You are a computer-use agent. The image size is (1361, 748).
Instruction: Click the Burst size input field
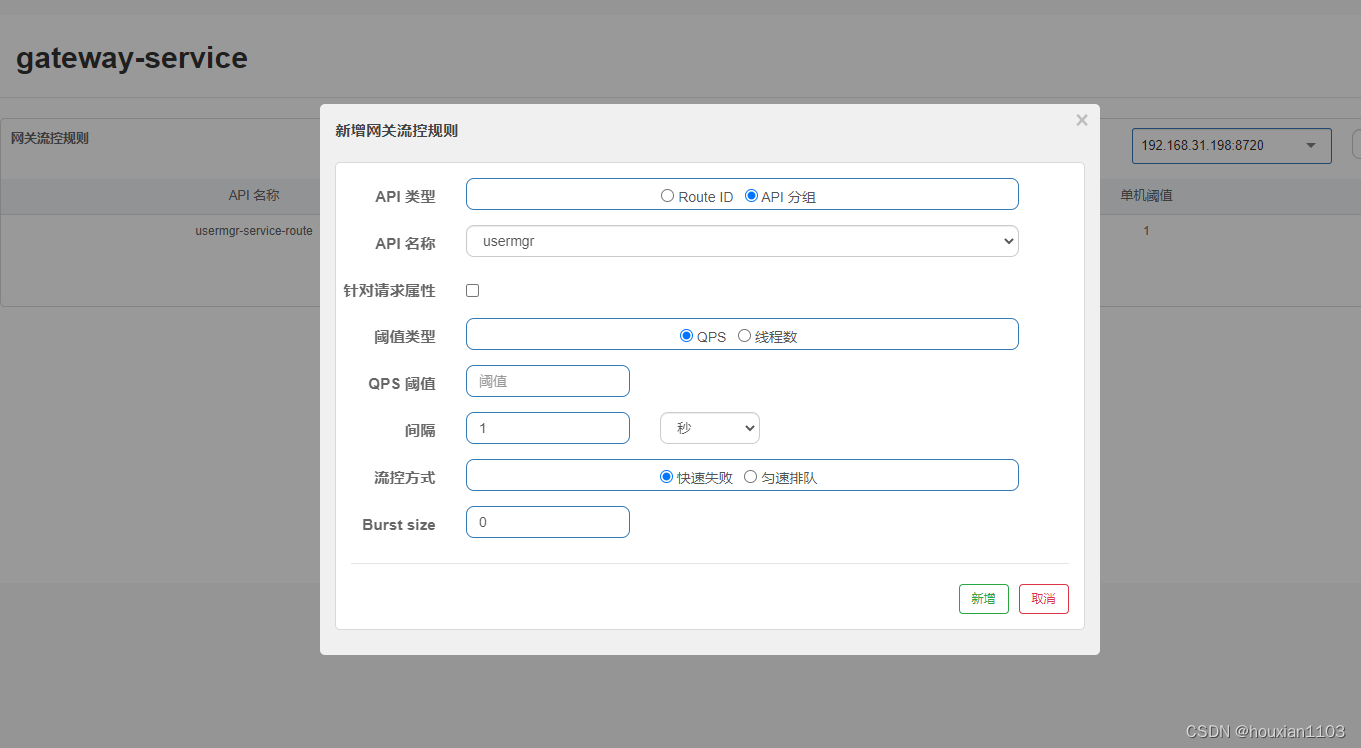point(548,522)
